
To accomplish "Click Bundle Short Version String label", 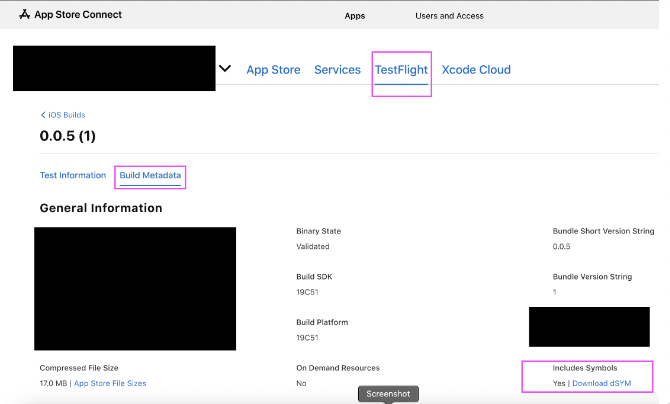I will (x=603, y=231).
